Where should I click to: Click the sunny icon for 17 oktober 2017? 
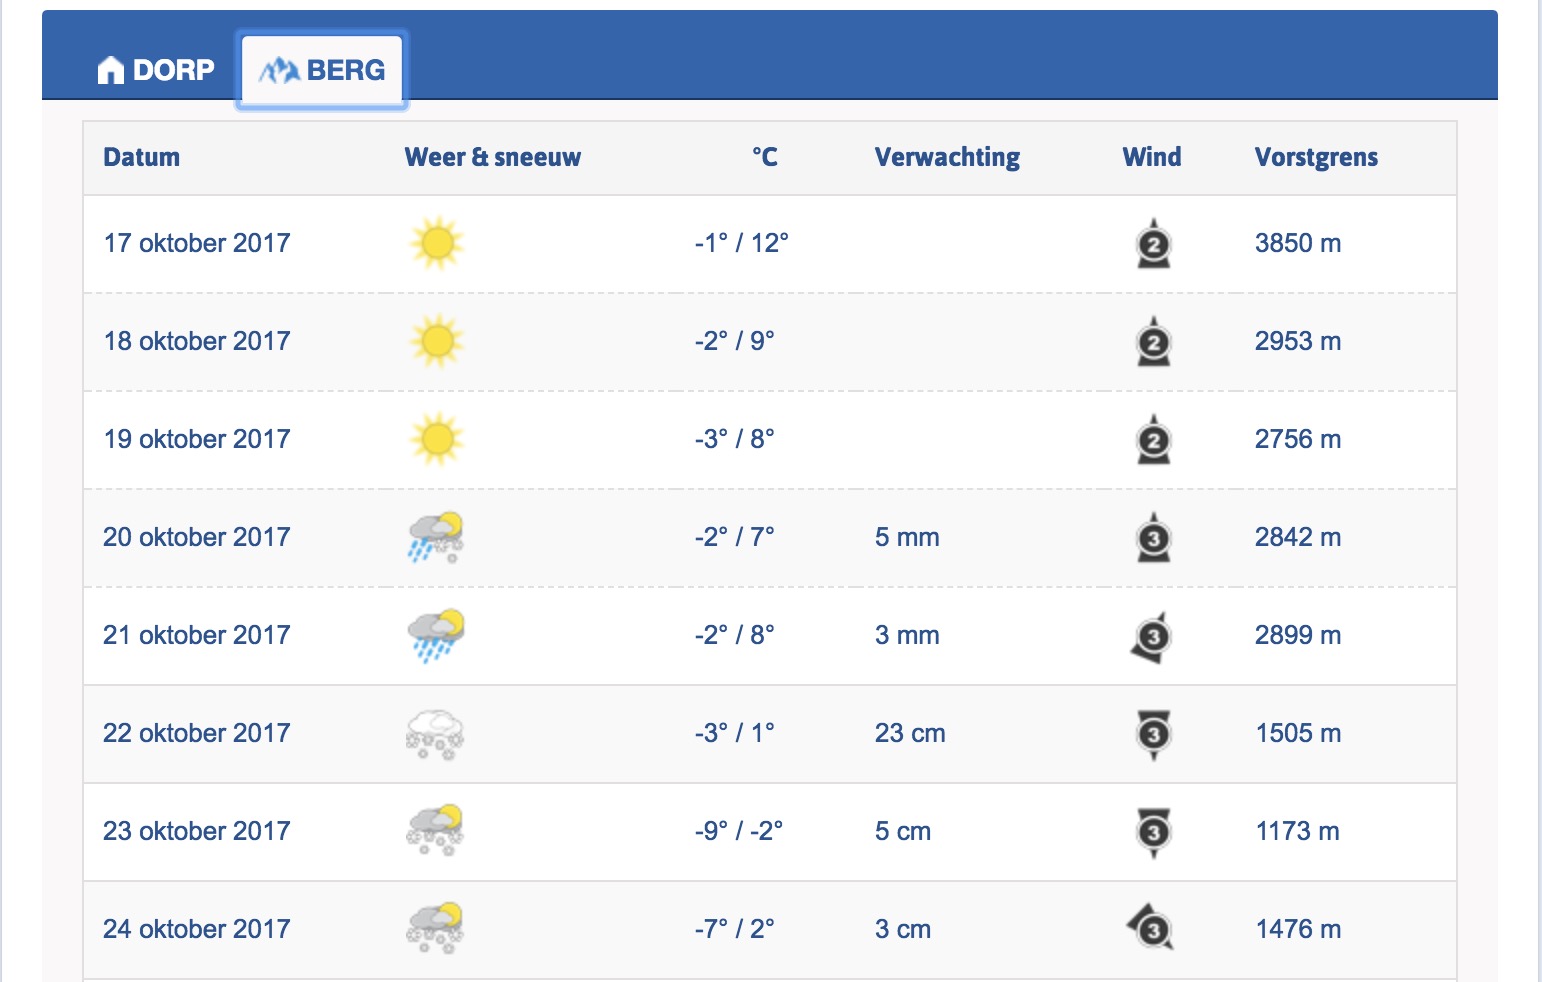pos(436,243)
